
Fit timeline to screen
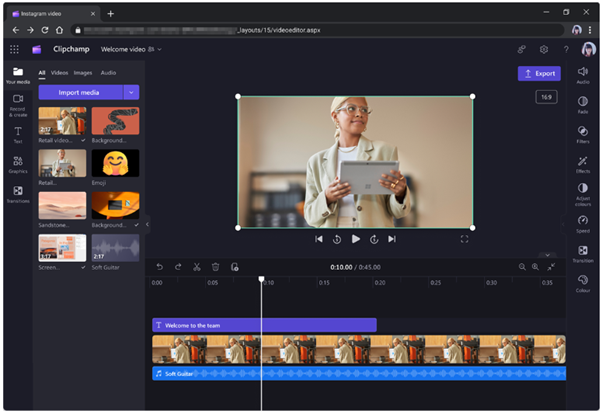(551, 267)
